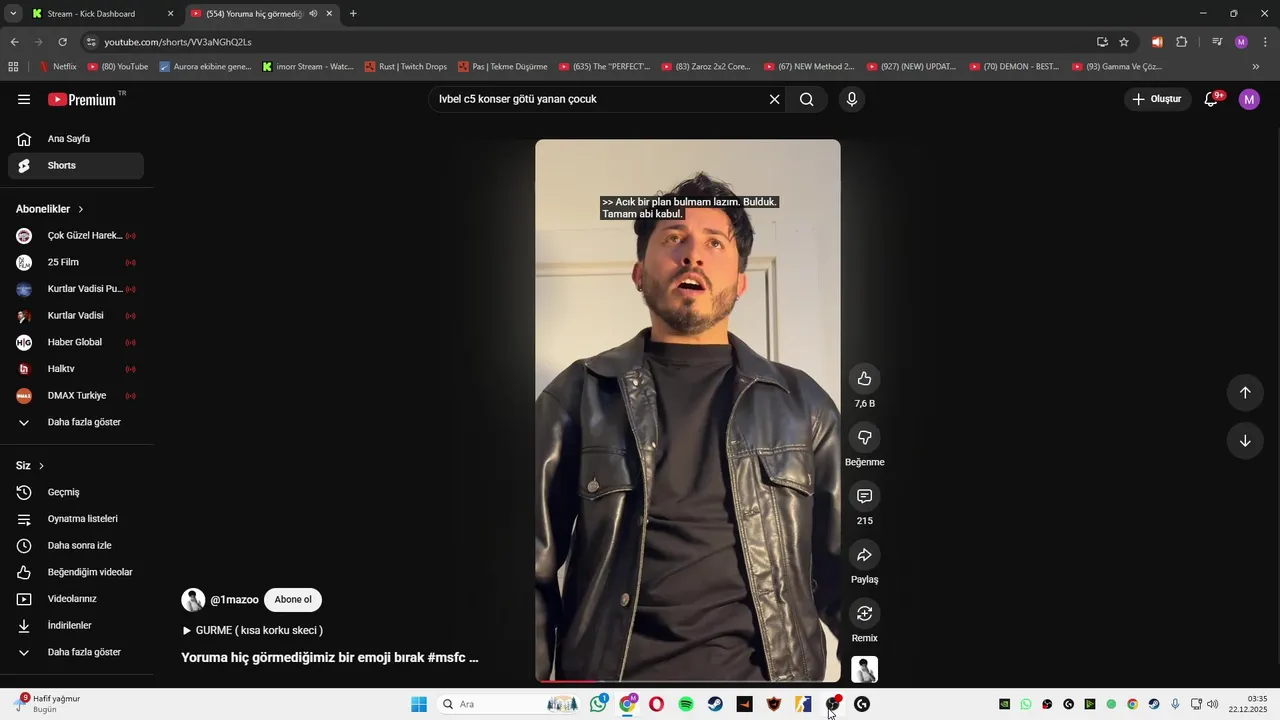Open the DMAX Turkiye channel
Viewport: 1280px width, 720px height.
pyautogui.click(x=76, y=396)
